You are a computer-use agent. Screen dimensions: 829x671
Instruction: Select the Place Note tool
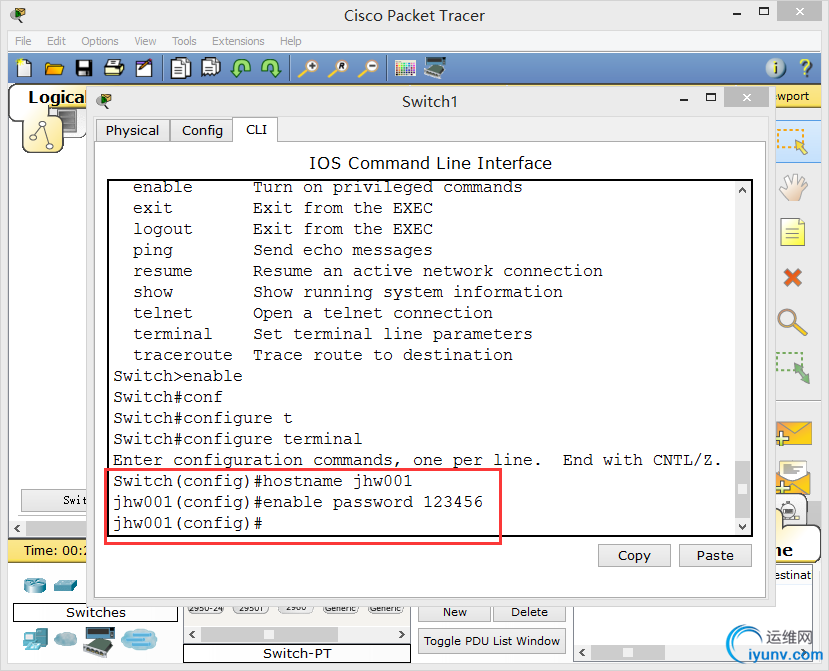[793, 232]
